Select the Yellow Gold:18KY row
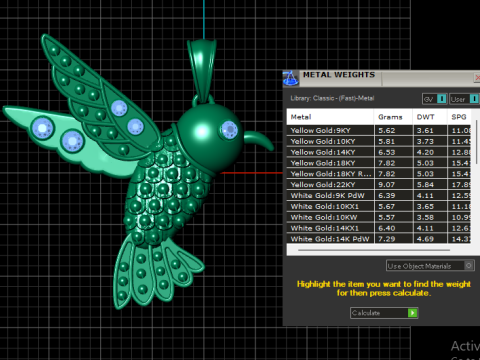This screenshot has width=480, height=360. 379,163
